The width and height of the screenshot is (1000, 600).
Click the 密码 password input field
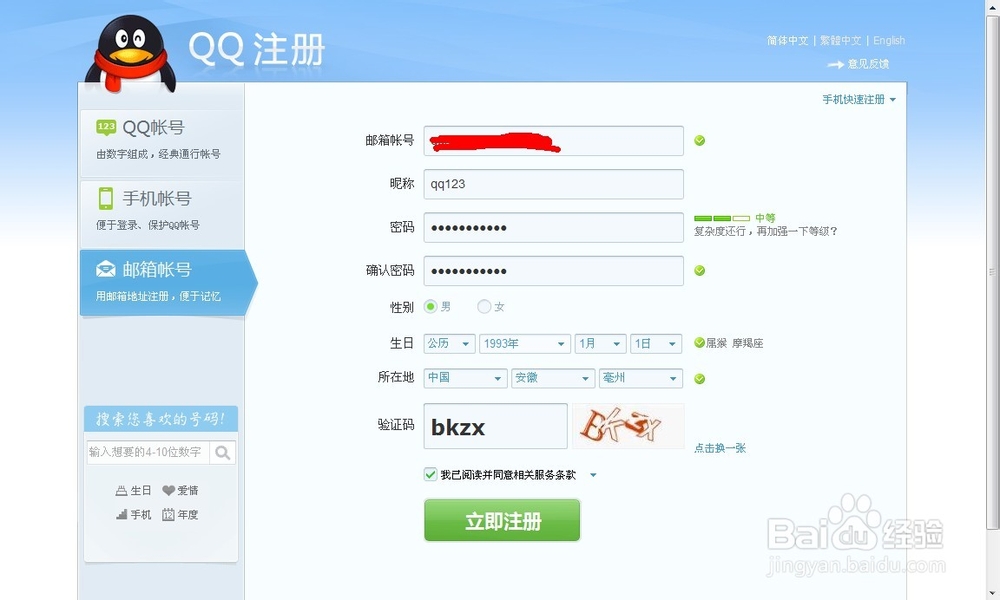(x=554, y=228)
